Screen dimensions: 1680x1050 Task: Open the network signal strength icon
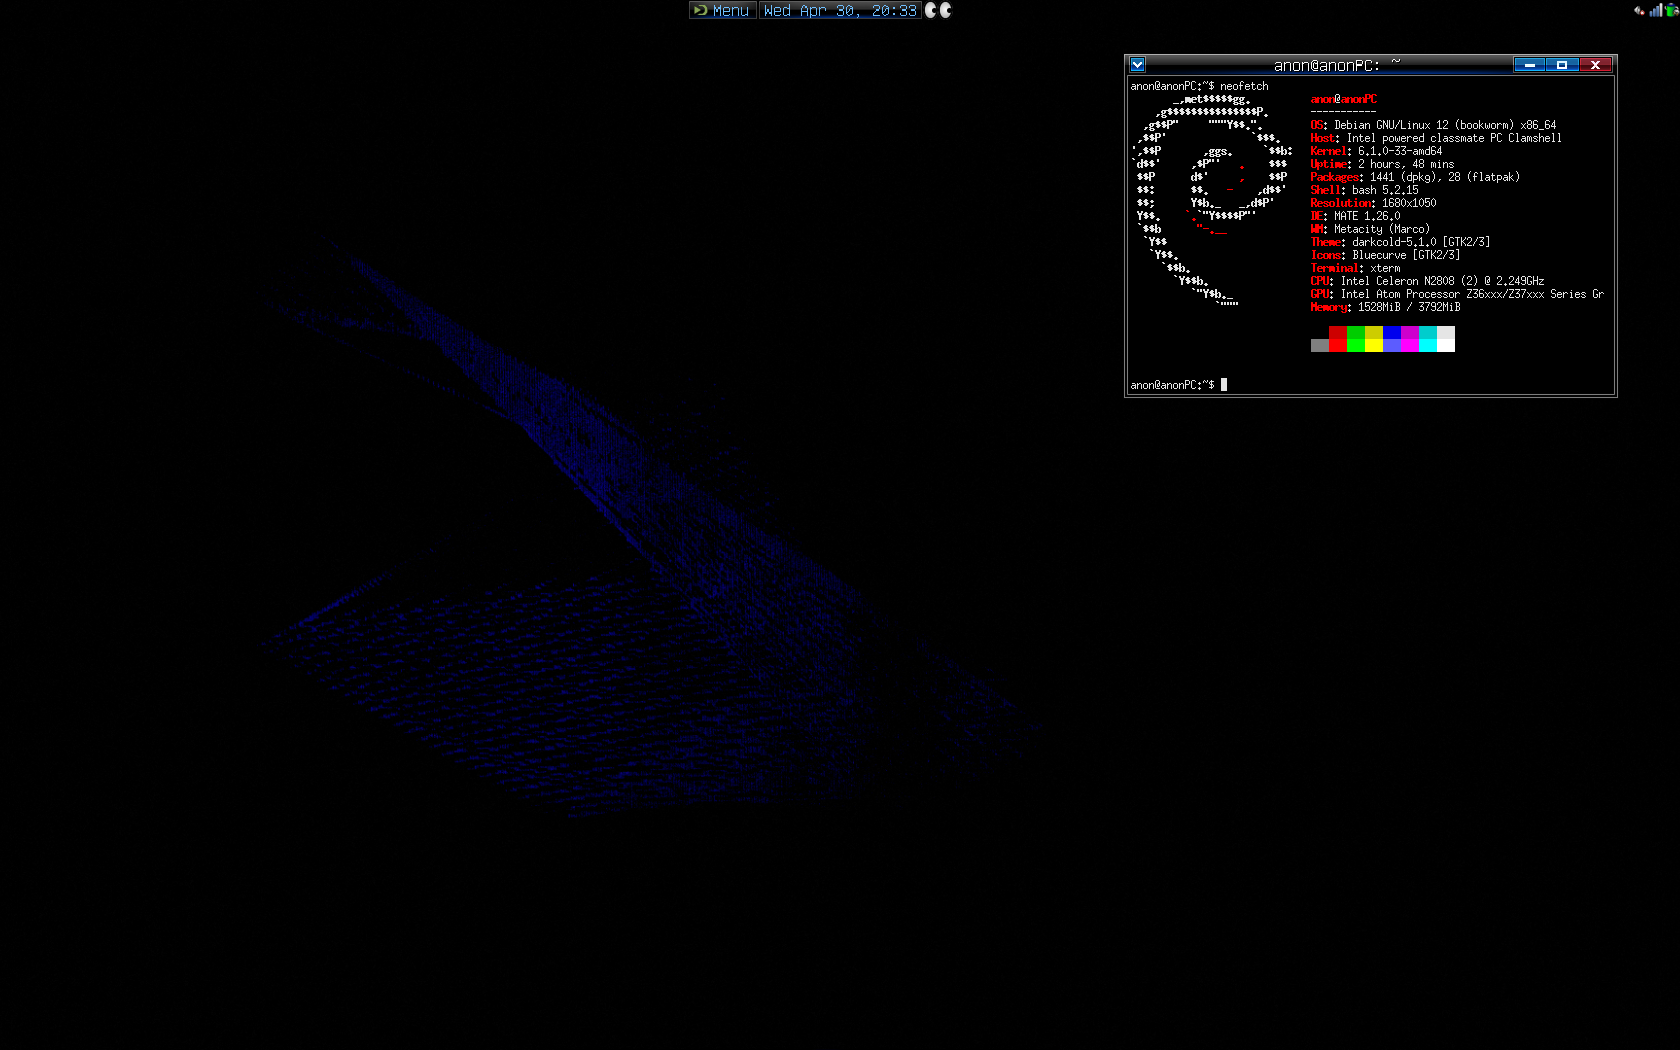click(x=1655, y=10)
